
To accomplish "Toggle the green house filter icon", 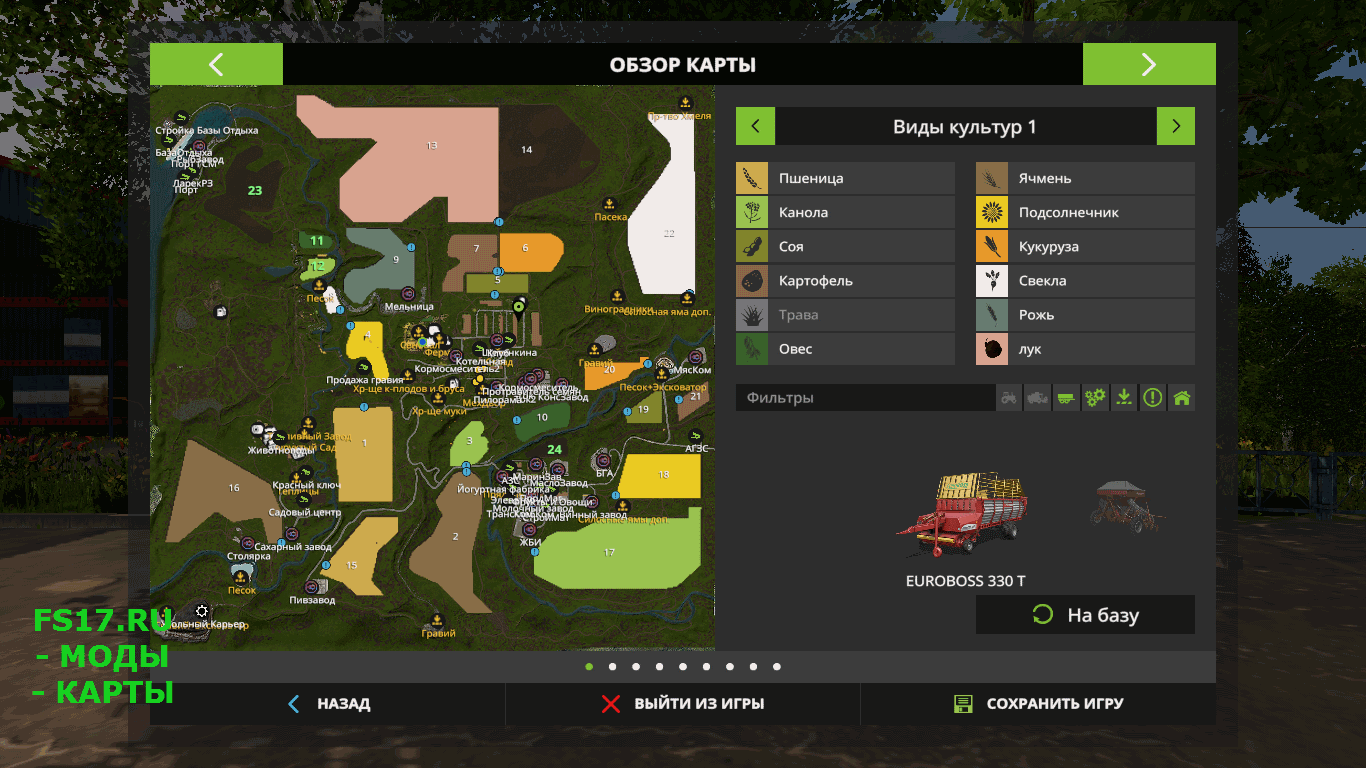I will tap(1182, 397).
